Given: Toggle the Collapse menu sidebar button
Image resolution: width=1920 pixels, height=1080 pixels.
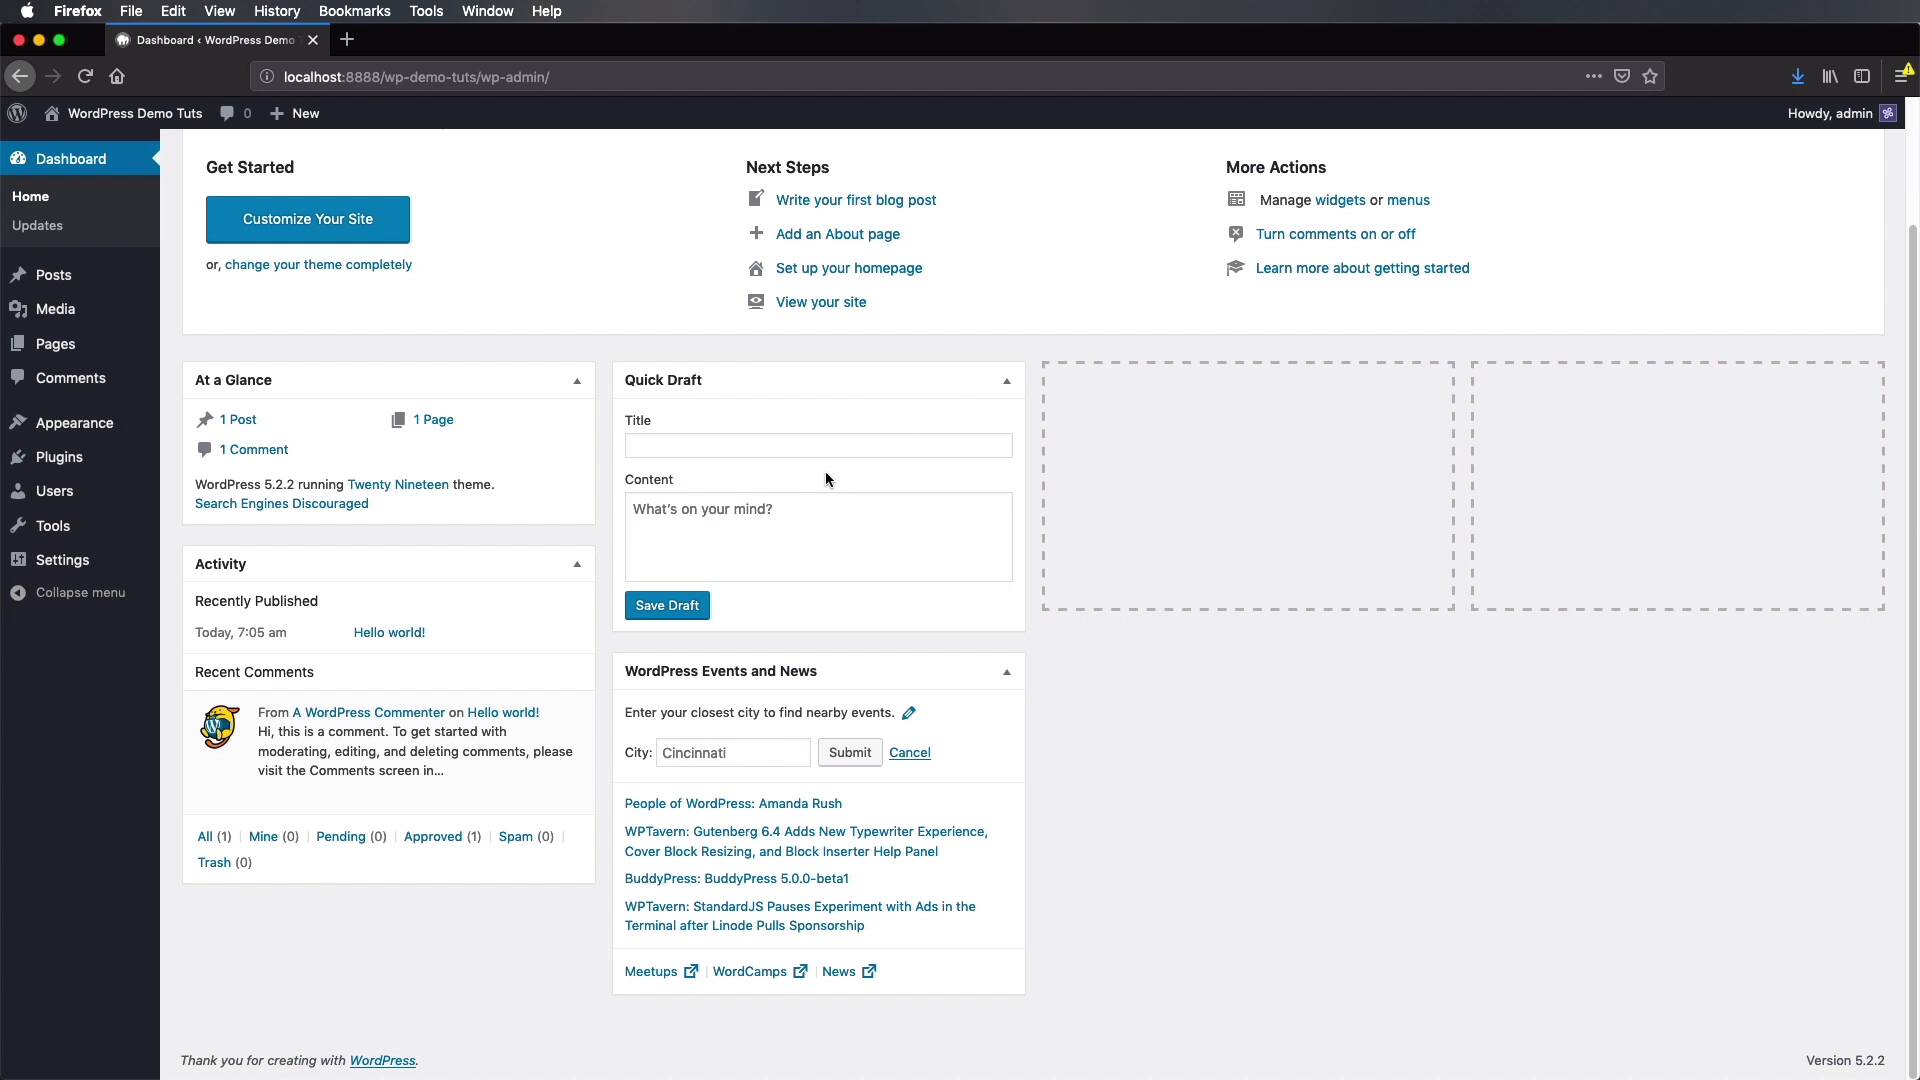Looking at the screenshot, I should [x=79, y=592].
